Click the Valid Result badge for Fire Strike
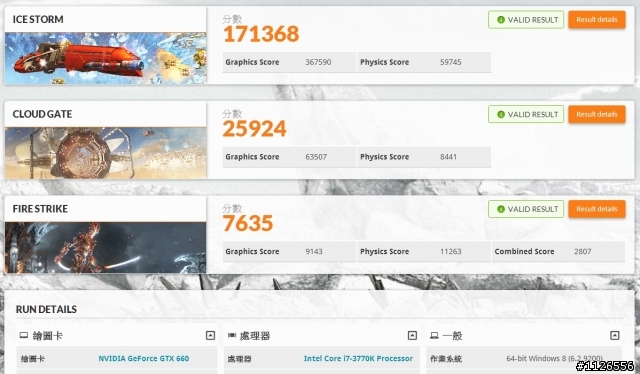640x374 pixels. (526, 209)
